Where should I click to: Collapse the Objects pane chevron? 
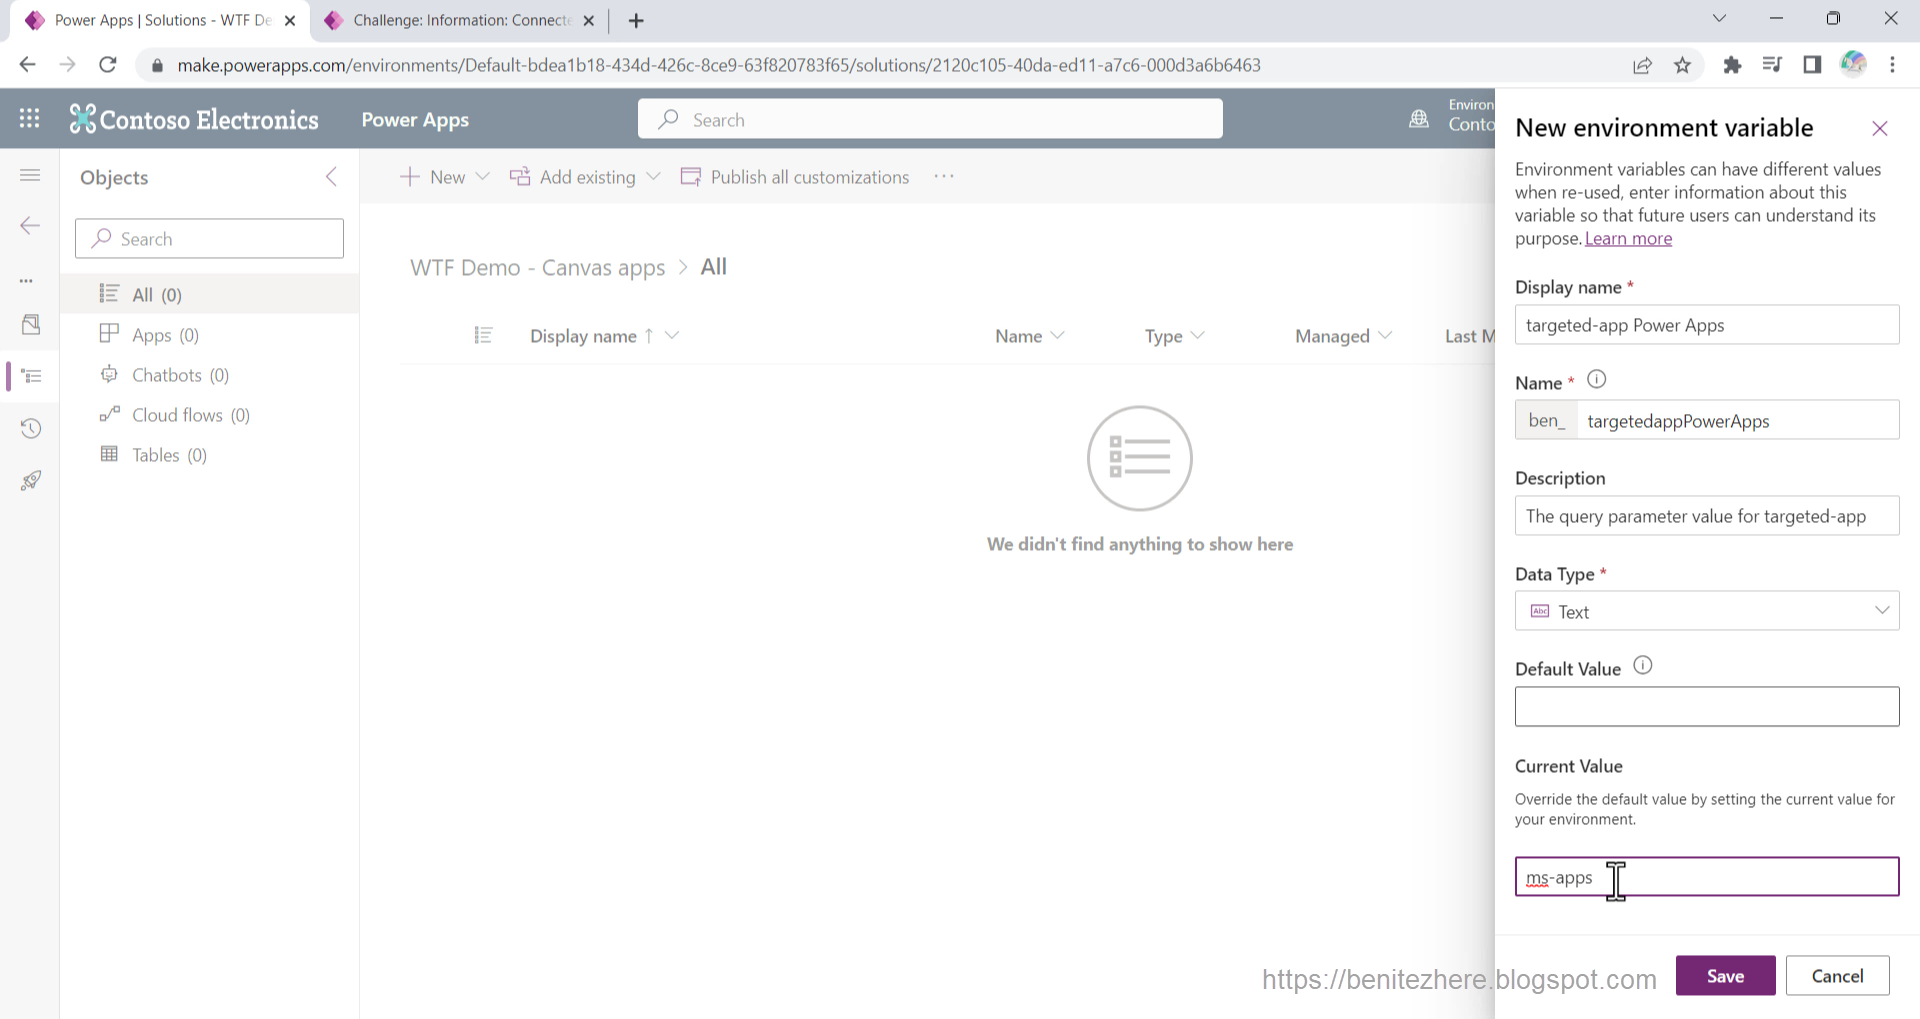(x=331, y=177)
